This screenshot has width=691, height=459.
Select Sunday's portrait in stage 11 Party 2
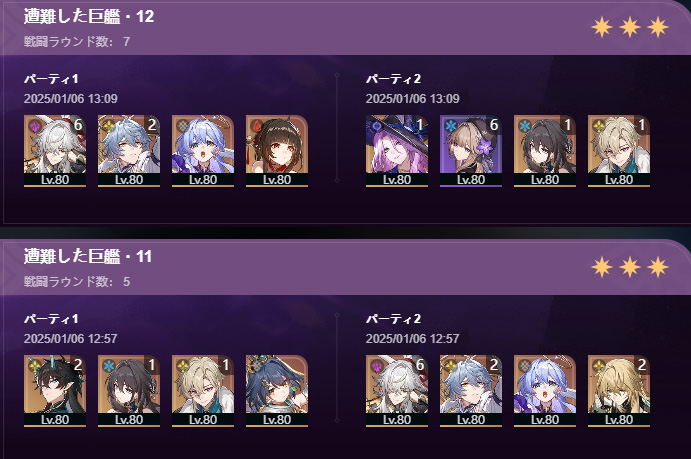tap(471, 391)
